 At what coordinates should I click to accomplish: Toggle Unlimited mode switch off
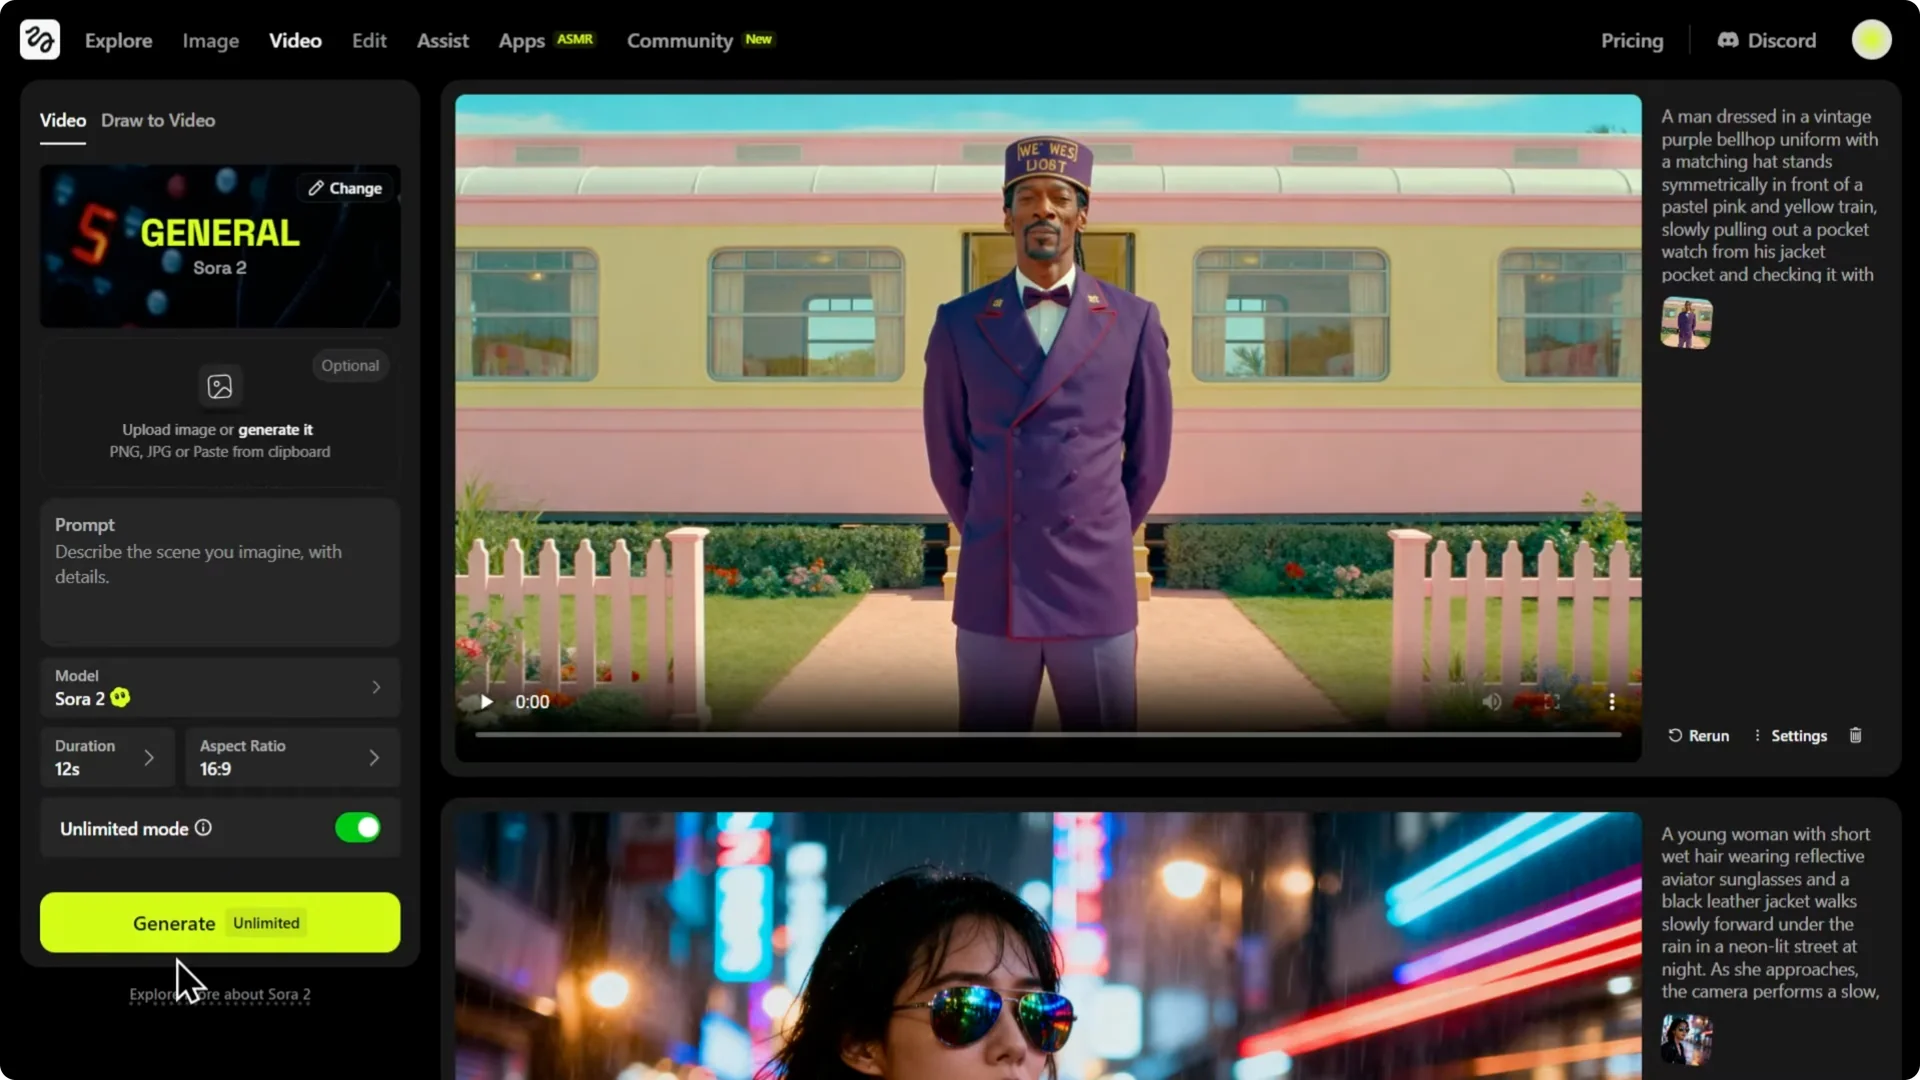(357, 828)
